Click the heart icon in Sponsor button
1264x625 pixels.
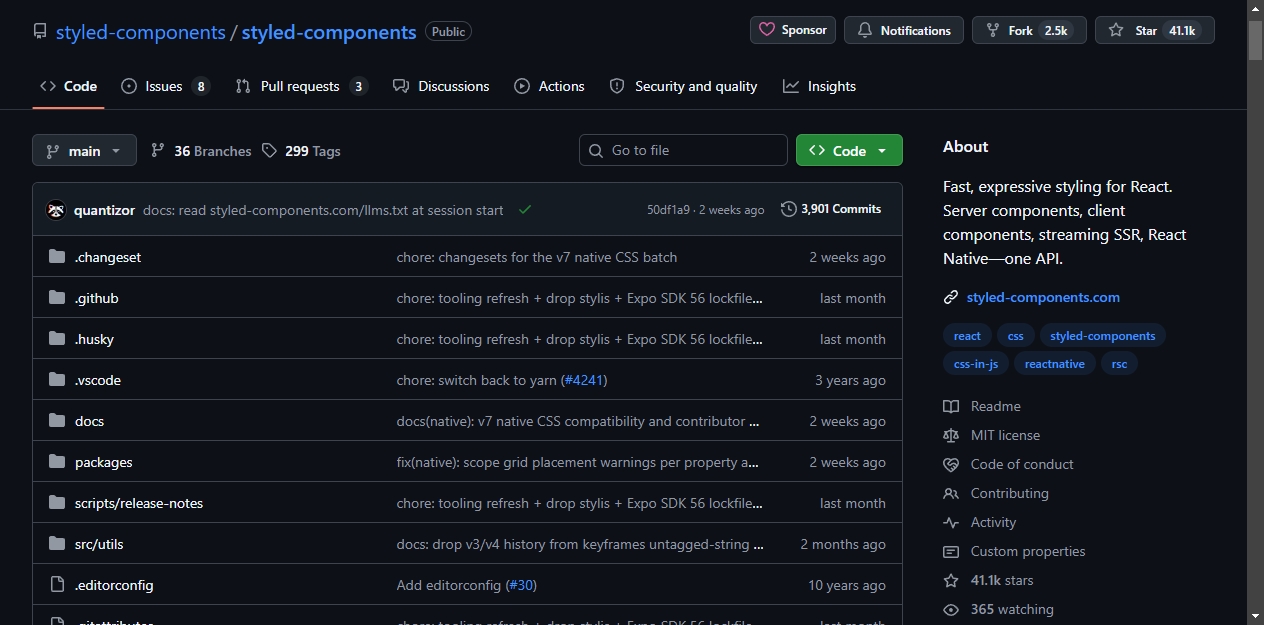[767, 30]
